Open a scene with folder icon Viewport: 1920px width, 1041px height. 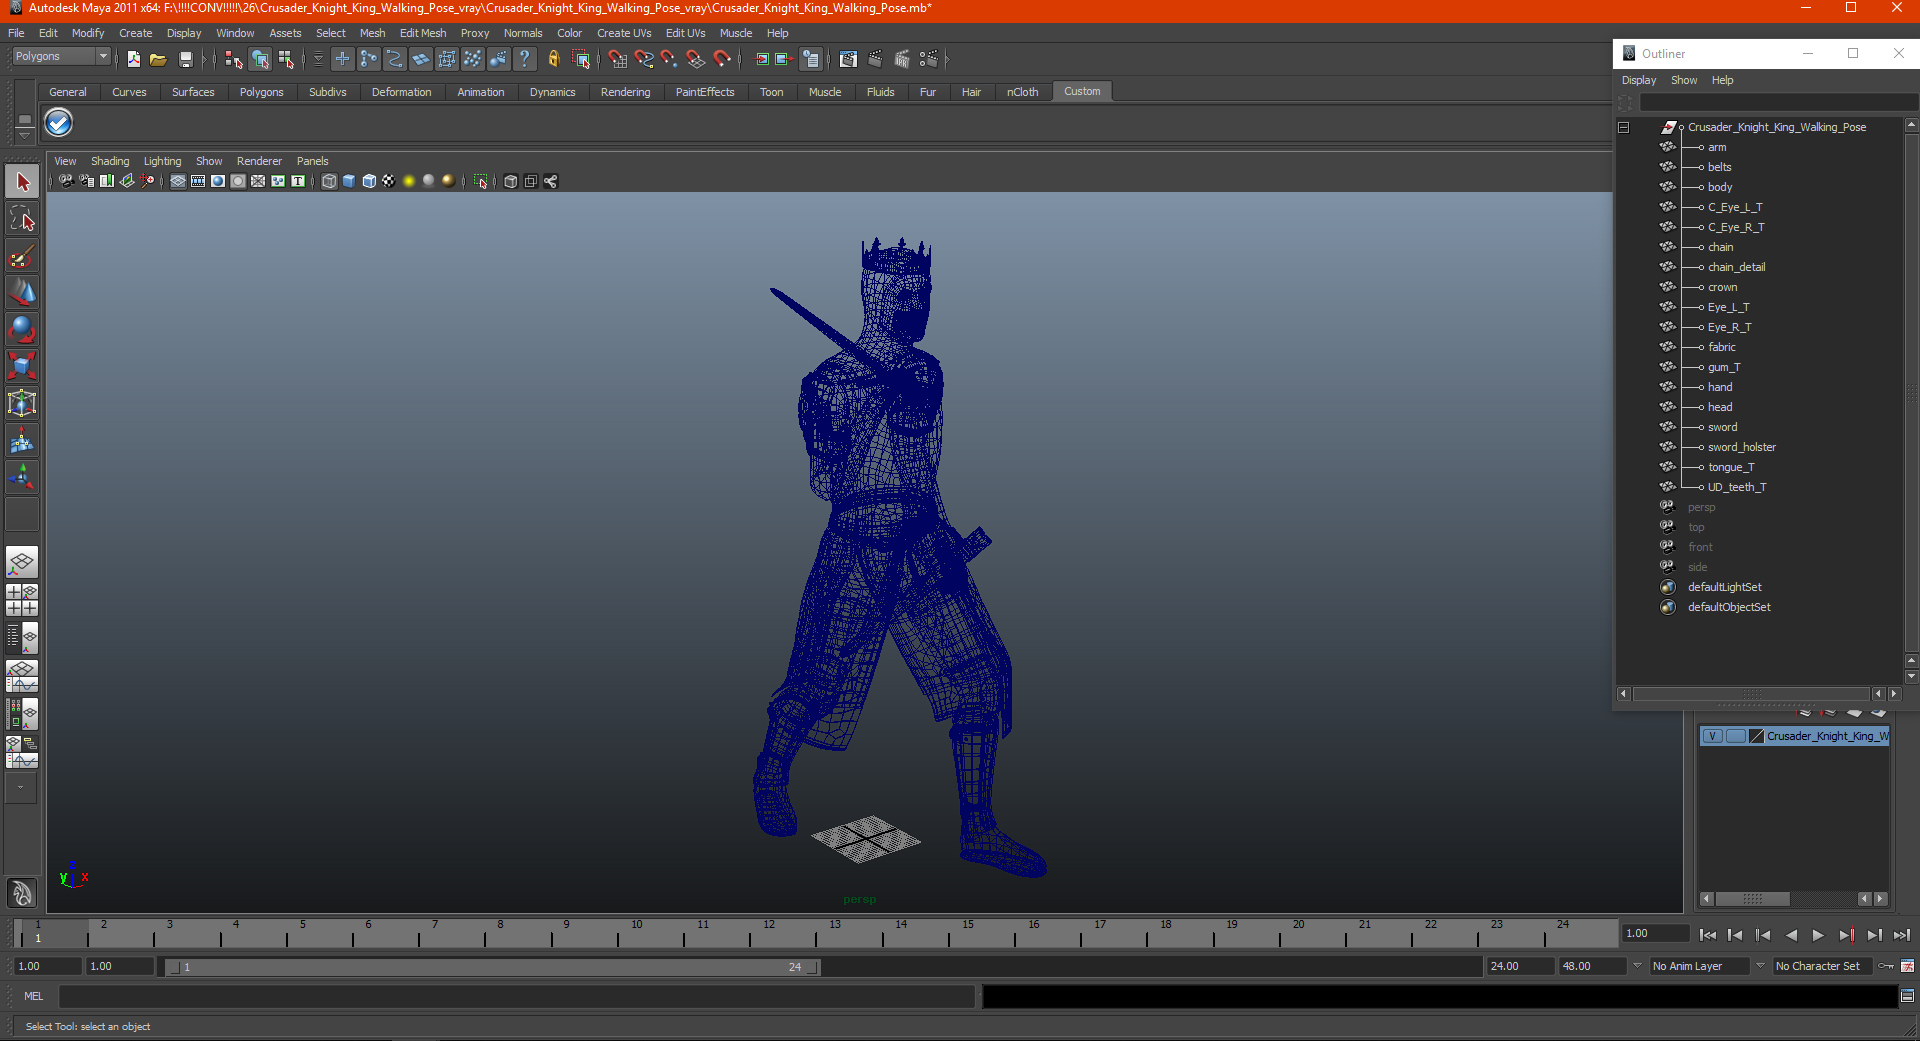pos(158,59)
